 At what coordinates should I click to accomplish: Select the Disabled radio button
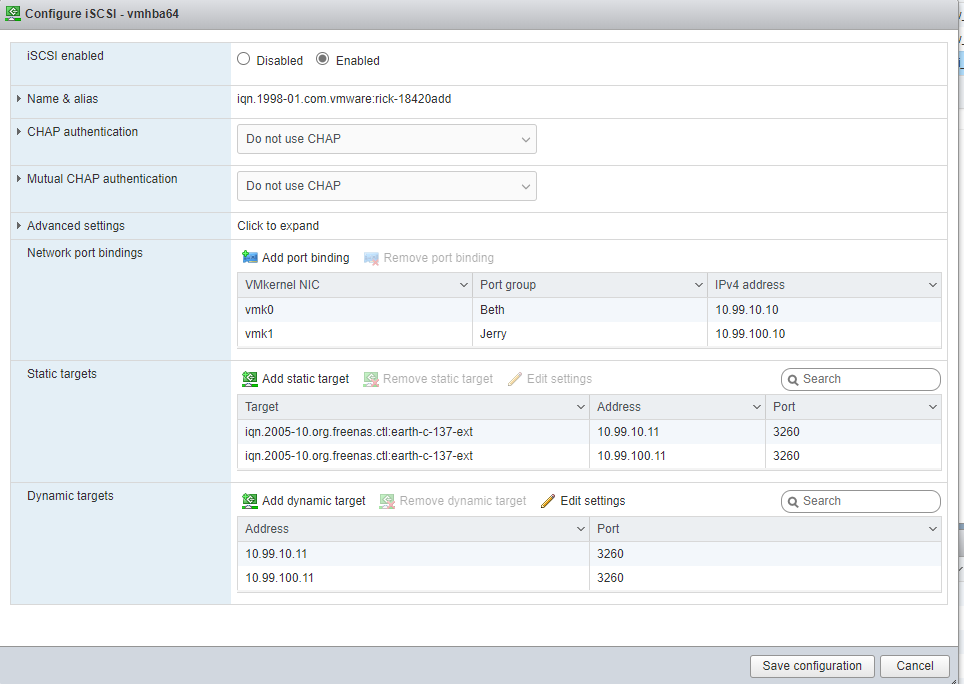(x=243, y=59)
